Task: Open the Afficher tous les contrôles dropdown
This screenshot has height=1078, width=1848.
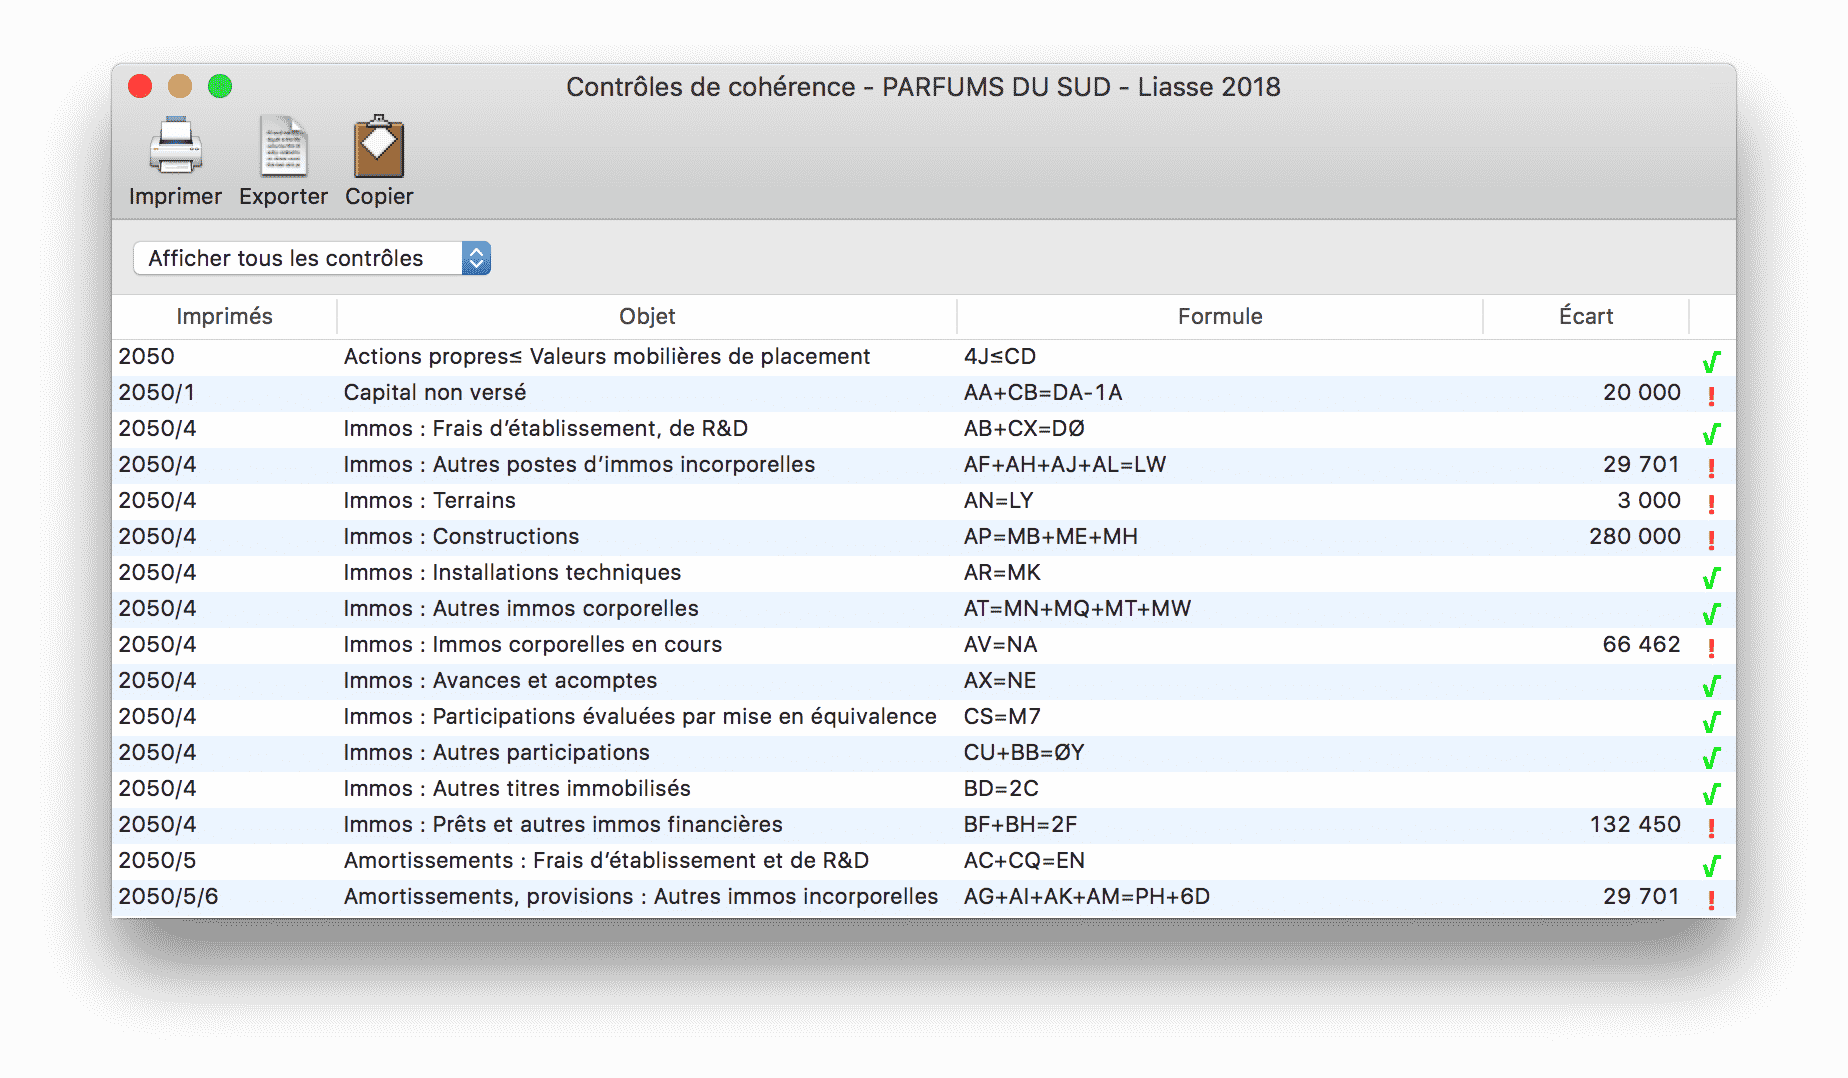Action: tap(312, 258)
